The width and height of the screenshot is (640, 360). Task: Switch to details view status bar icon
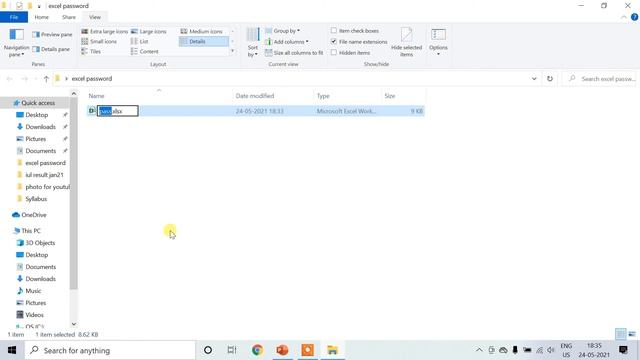[621, 334]
